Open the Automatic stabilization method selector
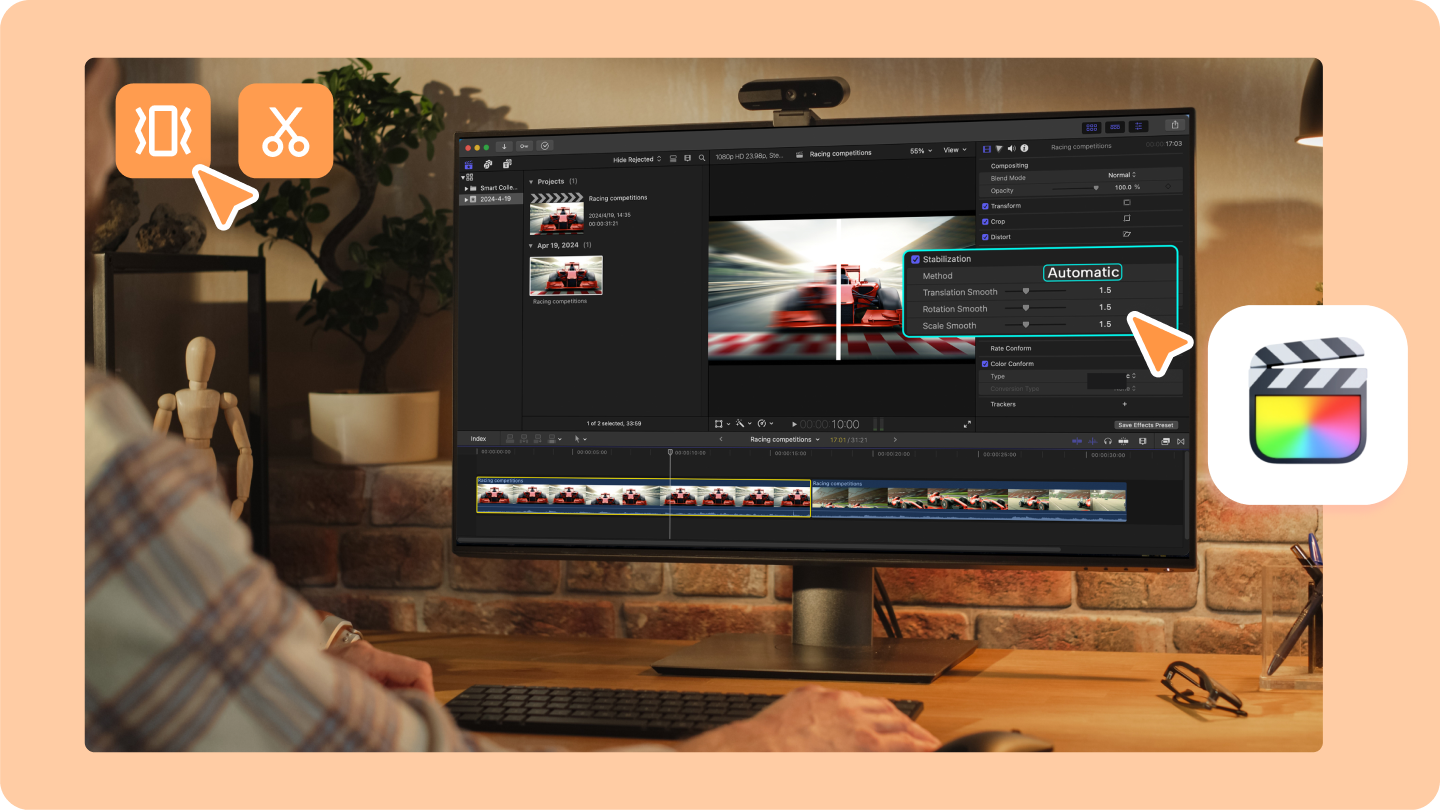 tap(1082, 271)
